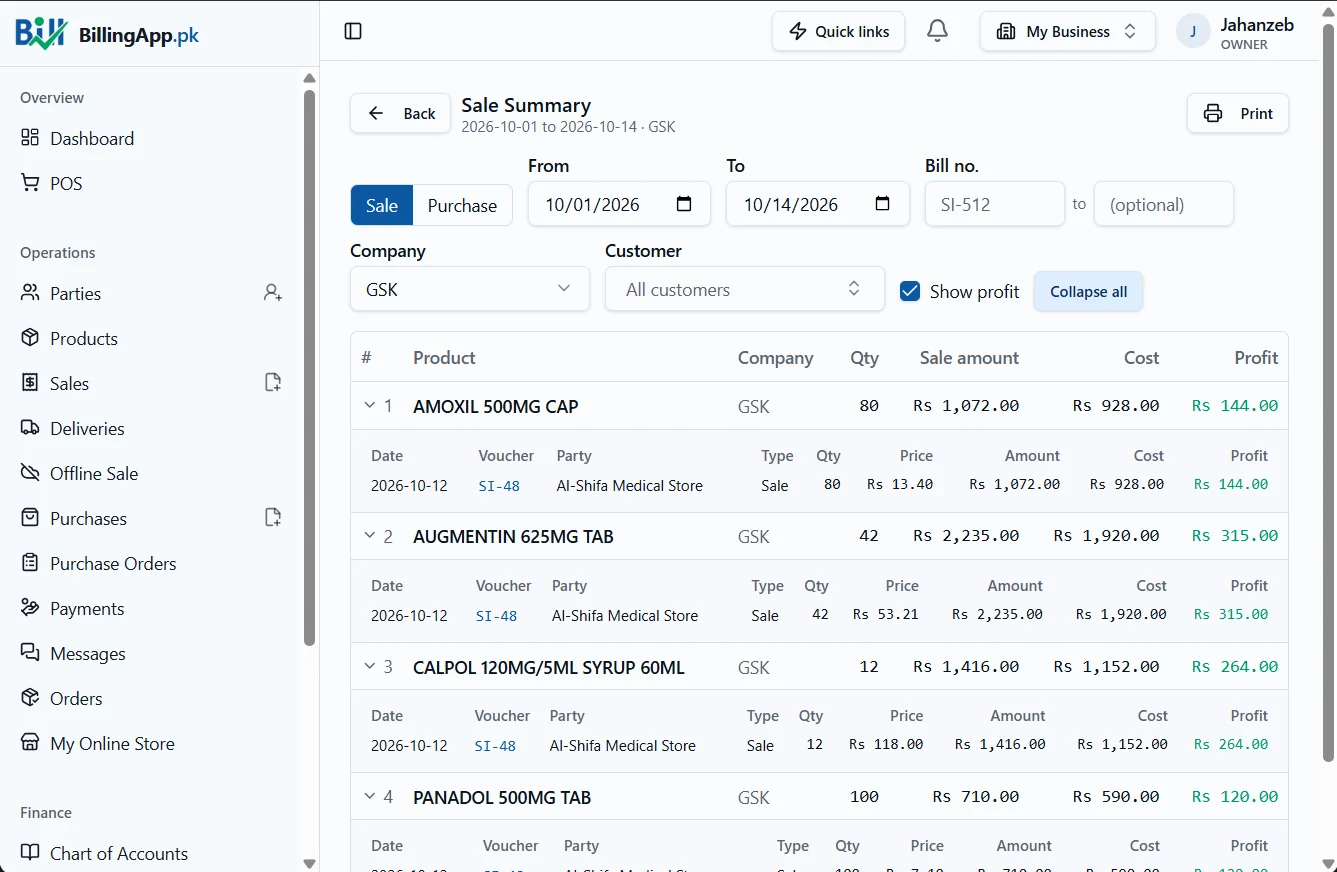Disable the Show profit checkbox
Viewport: 1337px width, 872px height.
[910, 291]
